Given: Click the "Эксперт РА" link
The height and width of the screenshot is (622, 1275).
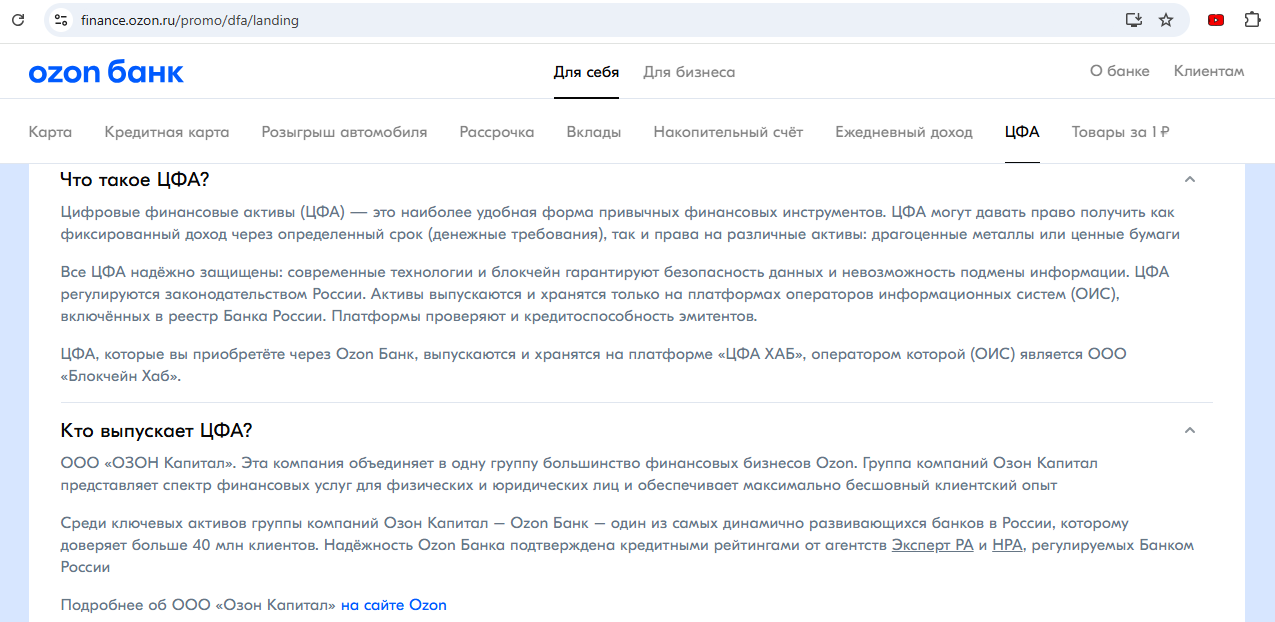Looking at the screenshot, I should click(932, 546).
